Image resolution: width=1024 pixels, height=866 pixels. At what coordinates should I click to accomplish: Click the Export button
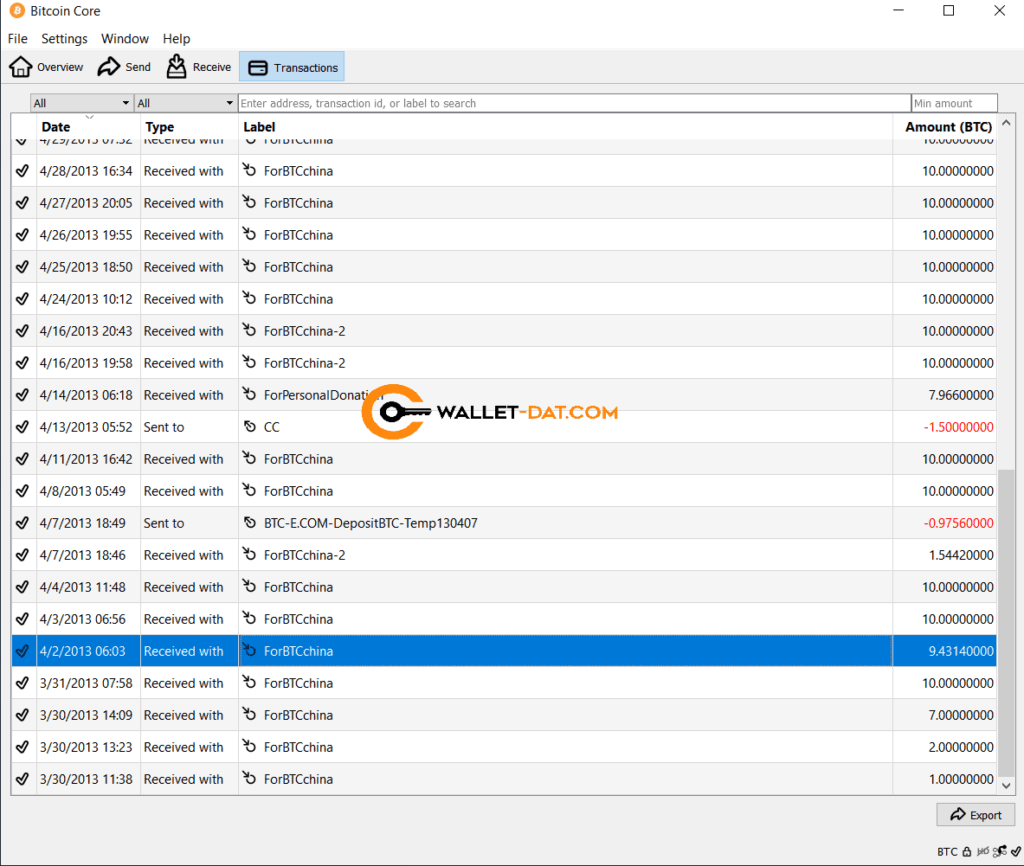975,814
